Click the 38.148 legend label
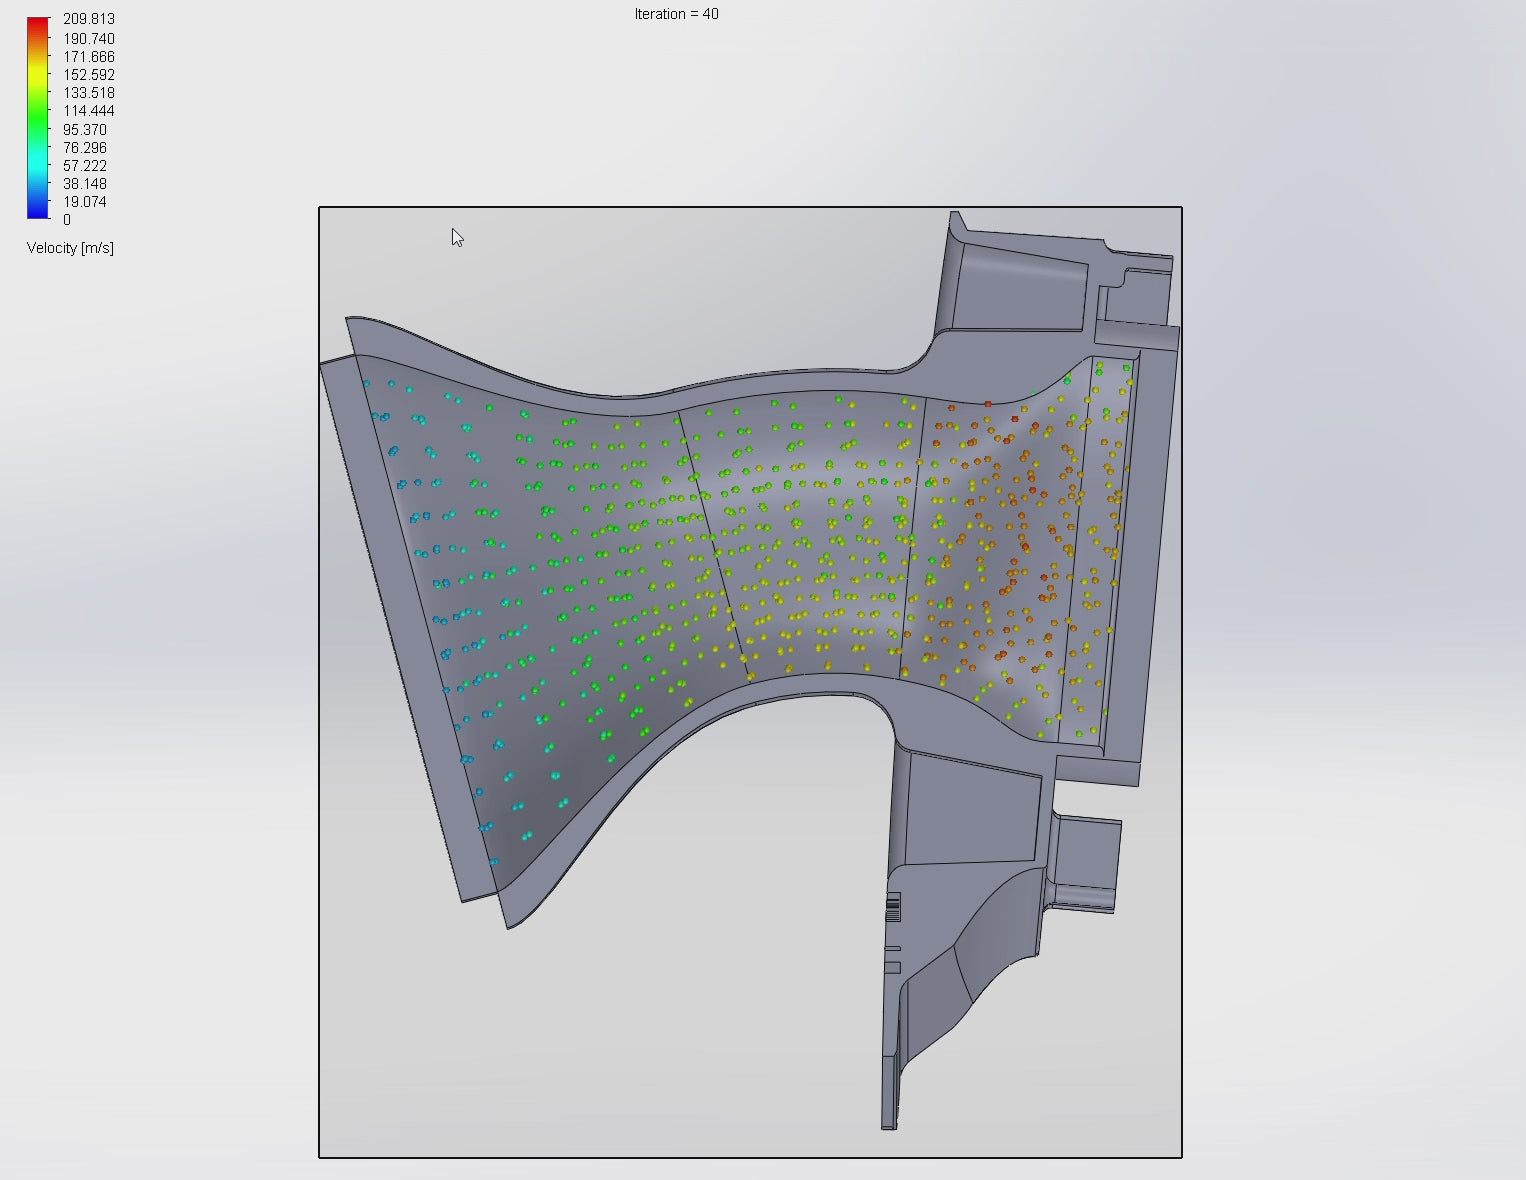 (85, 184)
